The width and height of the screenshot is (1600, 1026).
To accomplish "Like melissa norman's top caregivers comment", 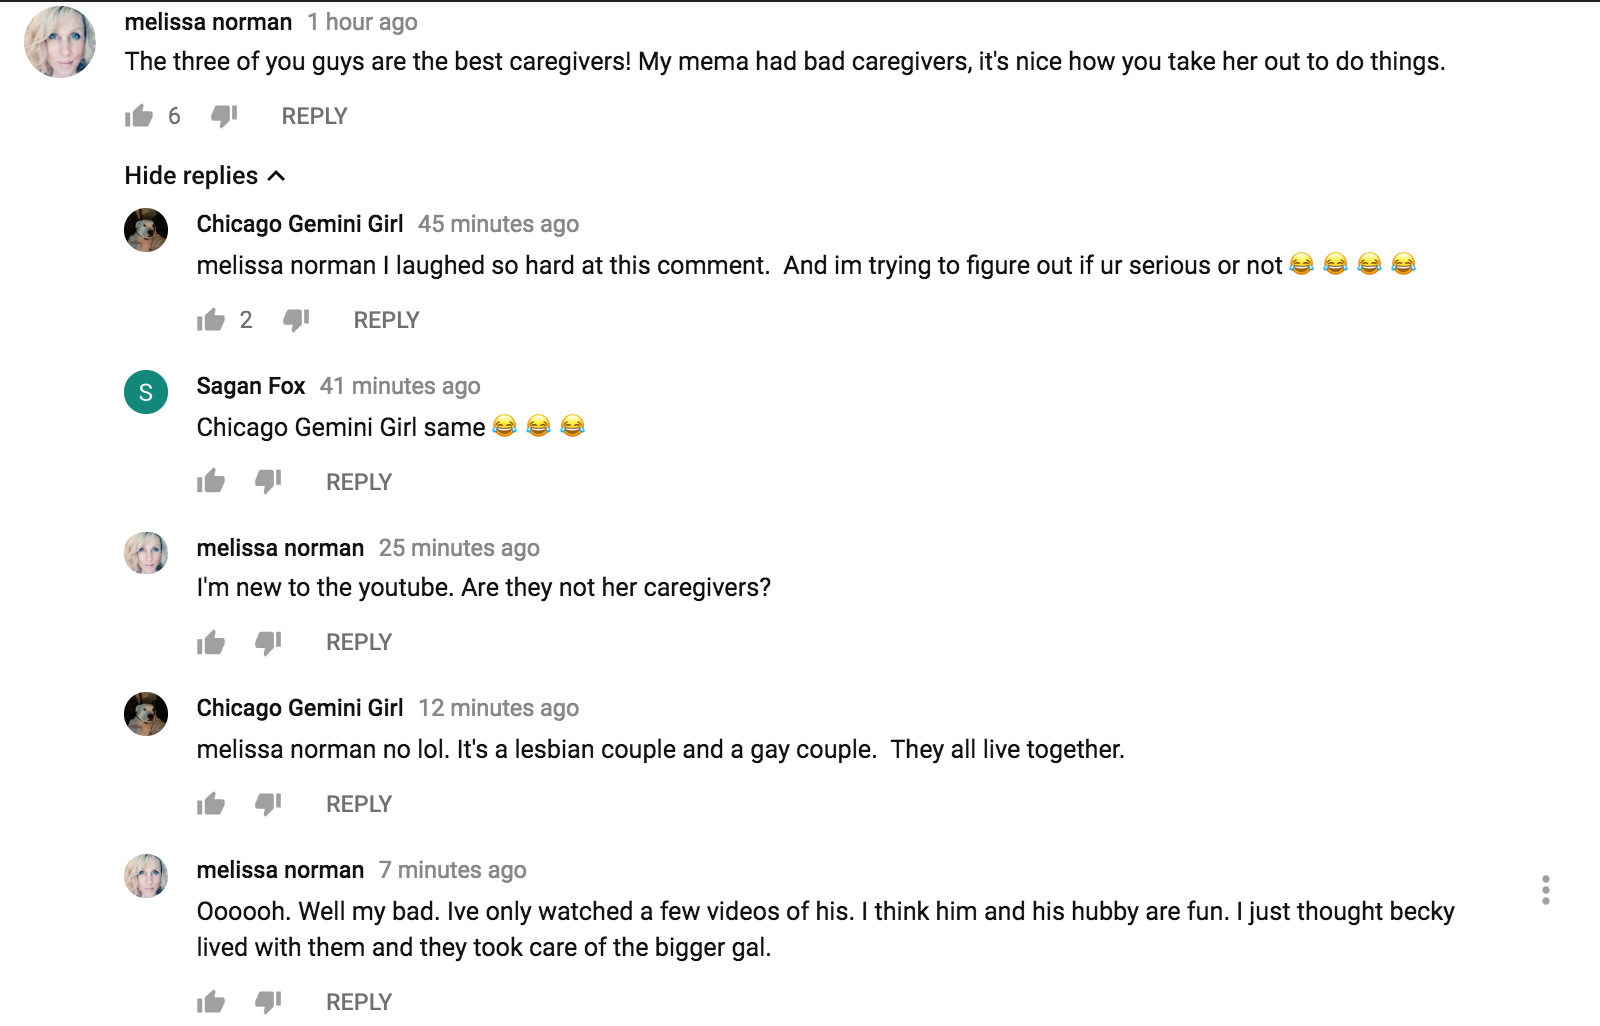I will [x=139, y=116].
